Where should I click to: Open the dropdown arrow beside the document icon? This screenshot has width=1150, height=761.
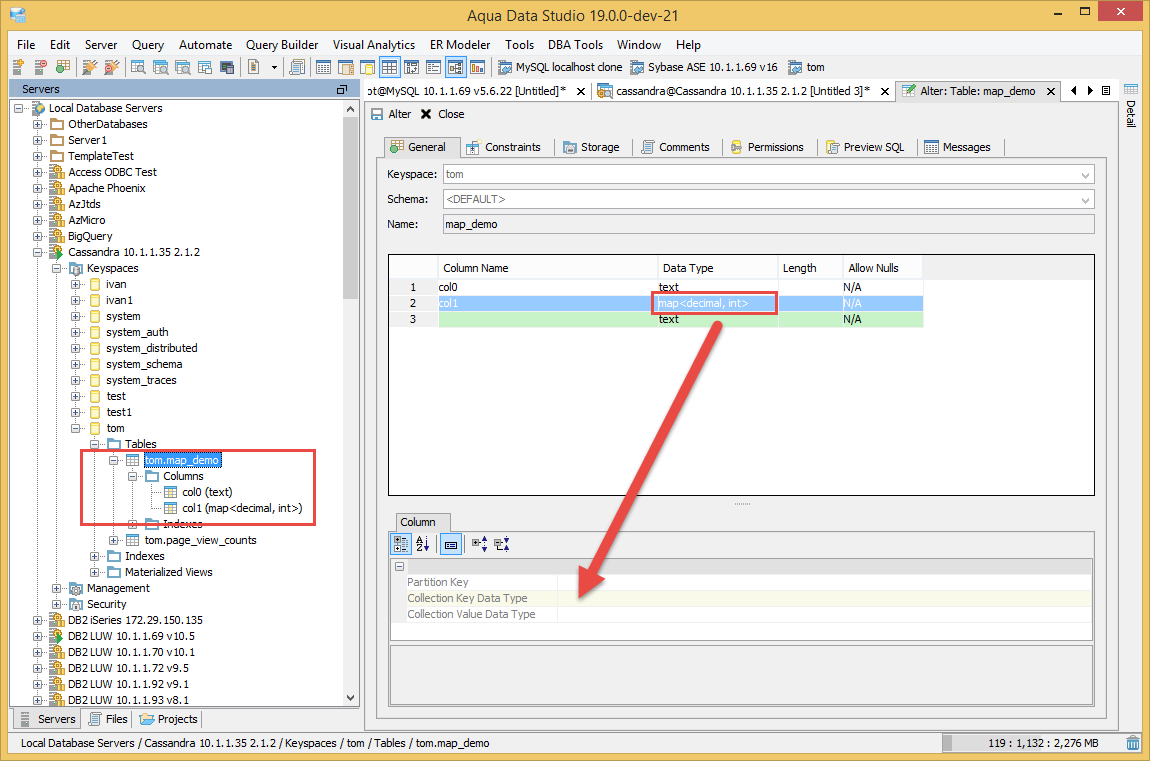[x=274, y=67]
